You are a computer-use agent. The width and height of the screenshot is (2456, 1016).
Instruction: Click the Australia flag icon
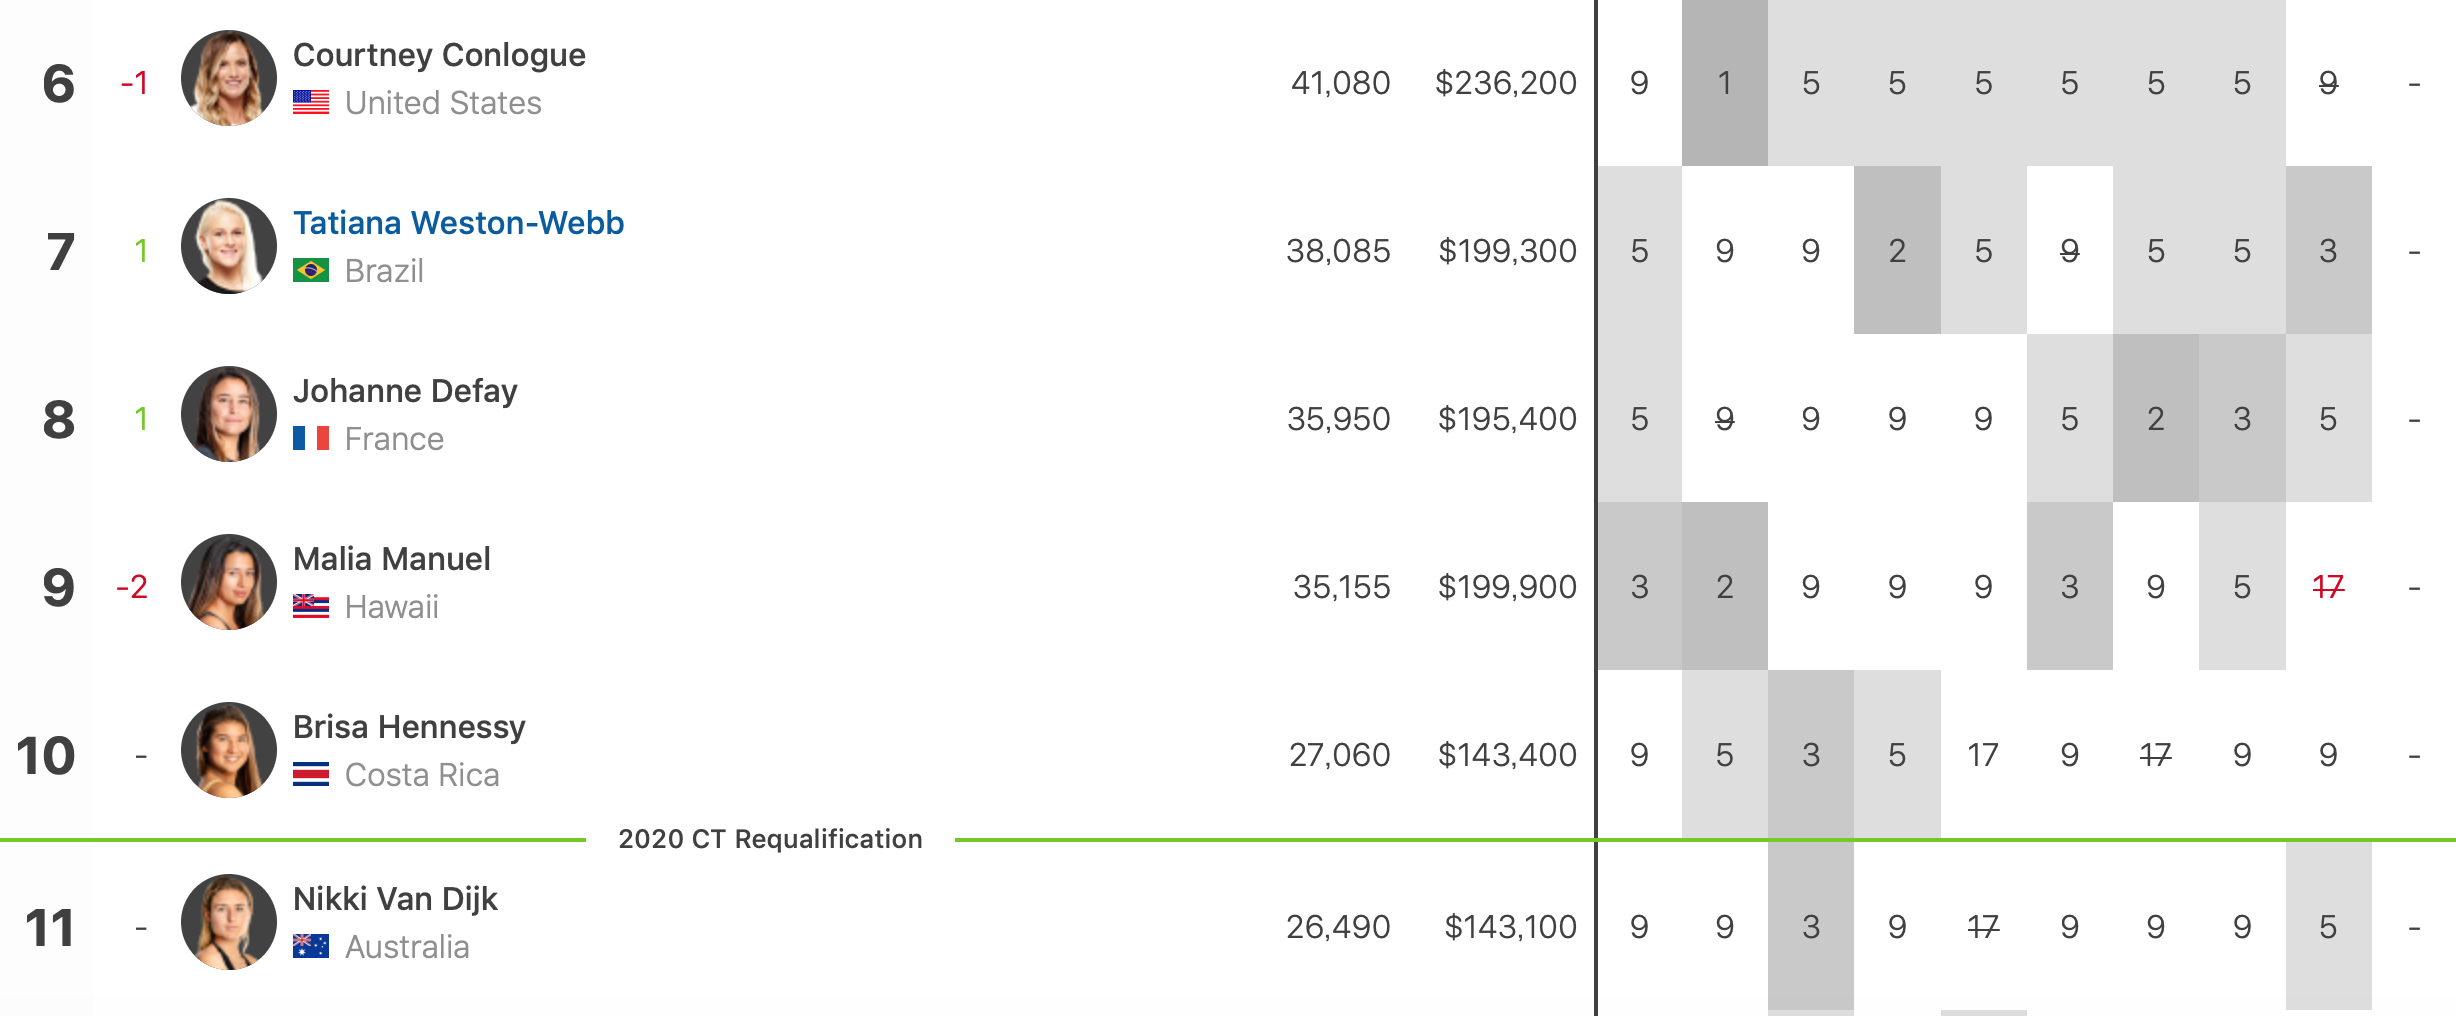coord(311,947)
